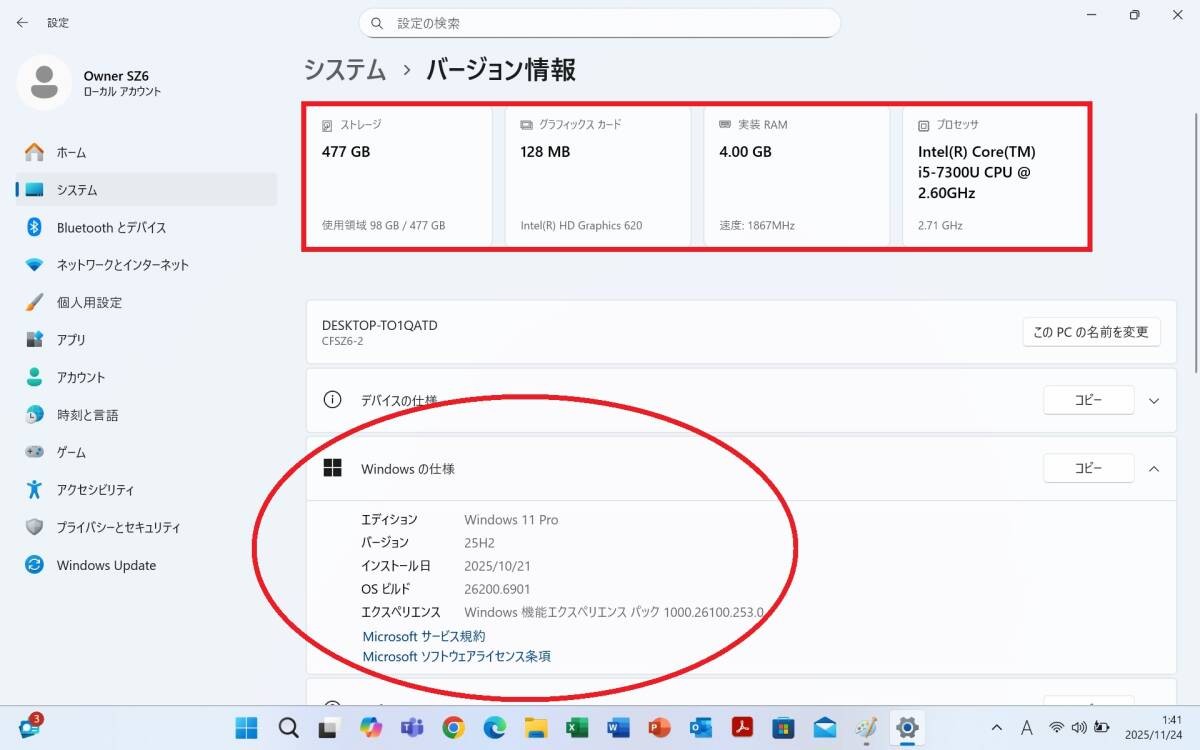Launch Word from taskbar
The width and height of the screenshot is (1200, 750).
618,727
